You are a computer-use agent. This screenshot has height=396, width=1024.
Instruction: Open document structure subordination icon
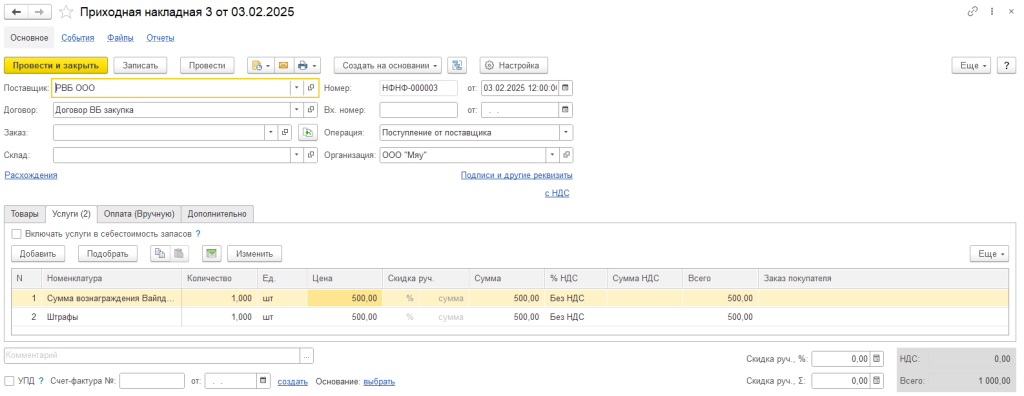coord(457,65)
